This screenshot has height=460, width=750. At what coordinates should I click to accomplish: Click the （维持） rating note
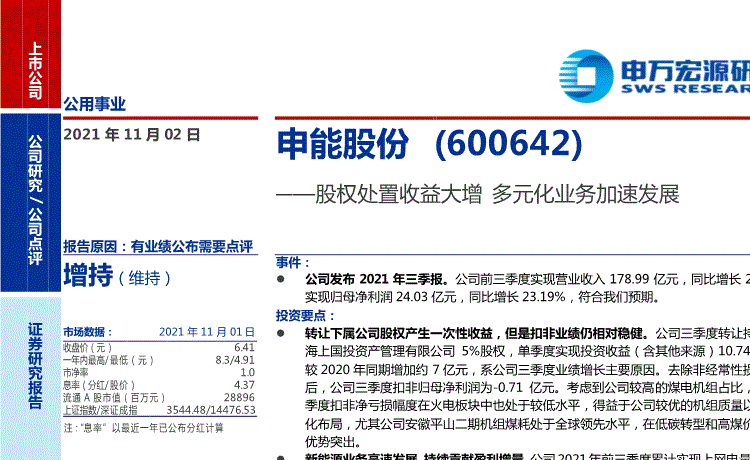click(144, 278)
